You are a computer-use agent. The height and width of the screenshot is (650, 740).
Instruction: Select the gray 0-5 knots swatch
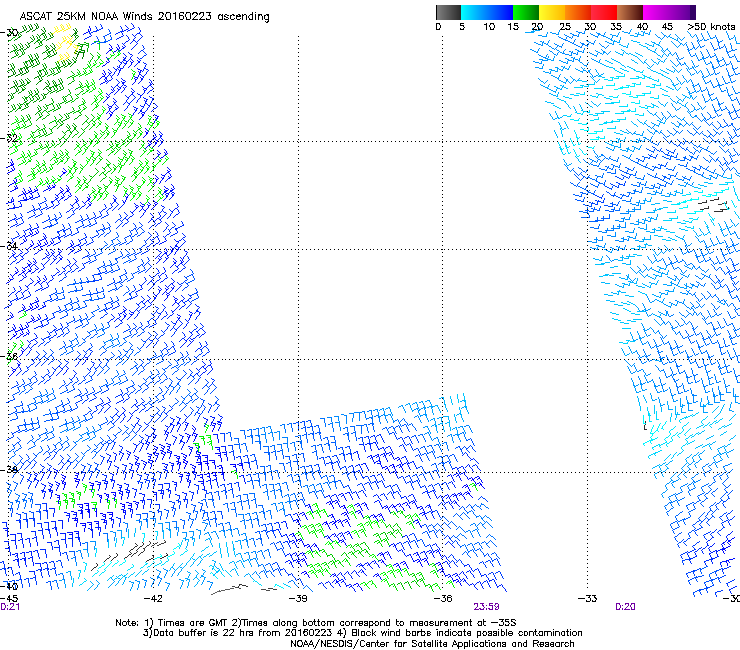point(448,12)
